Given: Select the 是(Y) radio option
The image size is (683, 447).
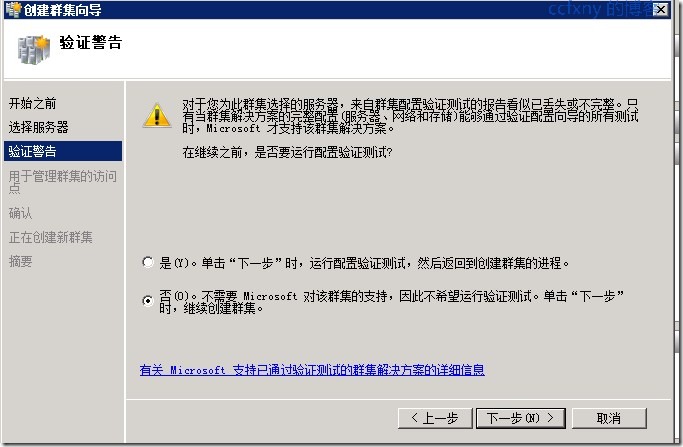Looking at the screenshot, I should 148,262.
